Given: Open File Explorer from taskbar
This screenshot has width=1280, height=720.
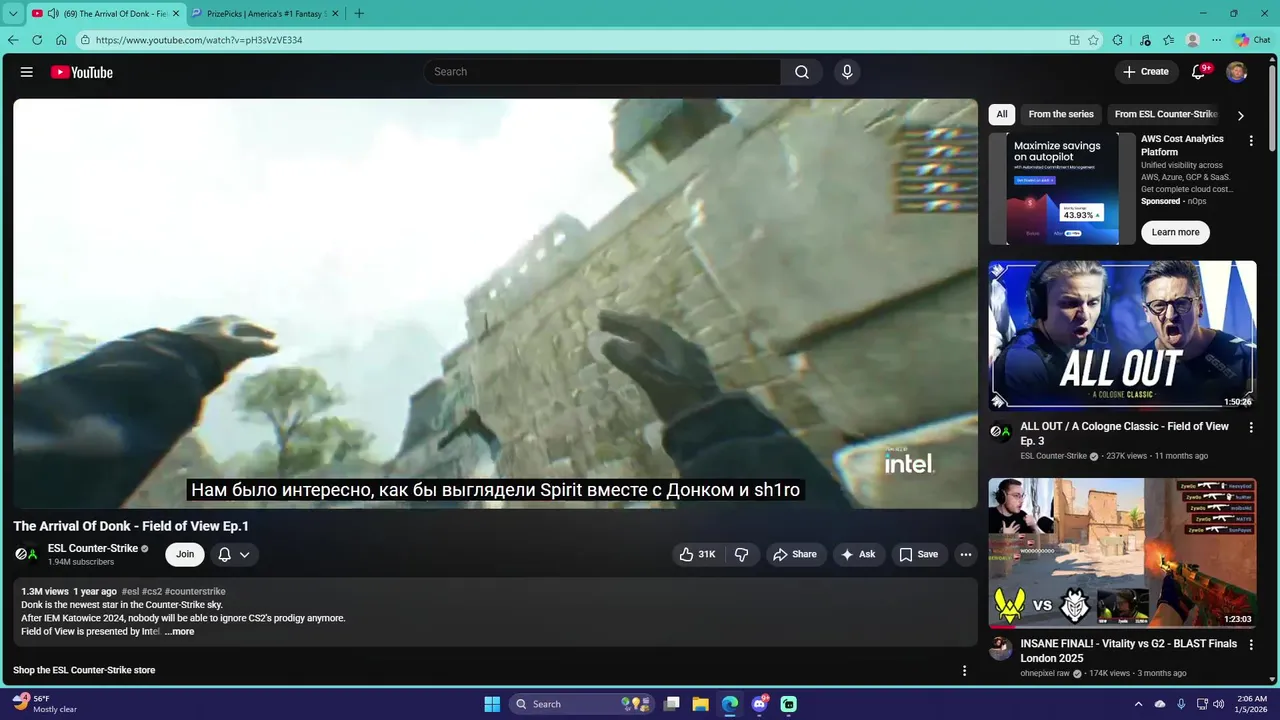Looking at the screenshot, I should (700, 704).
